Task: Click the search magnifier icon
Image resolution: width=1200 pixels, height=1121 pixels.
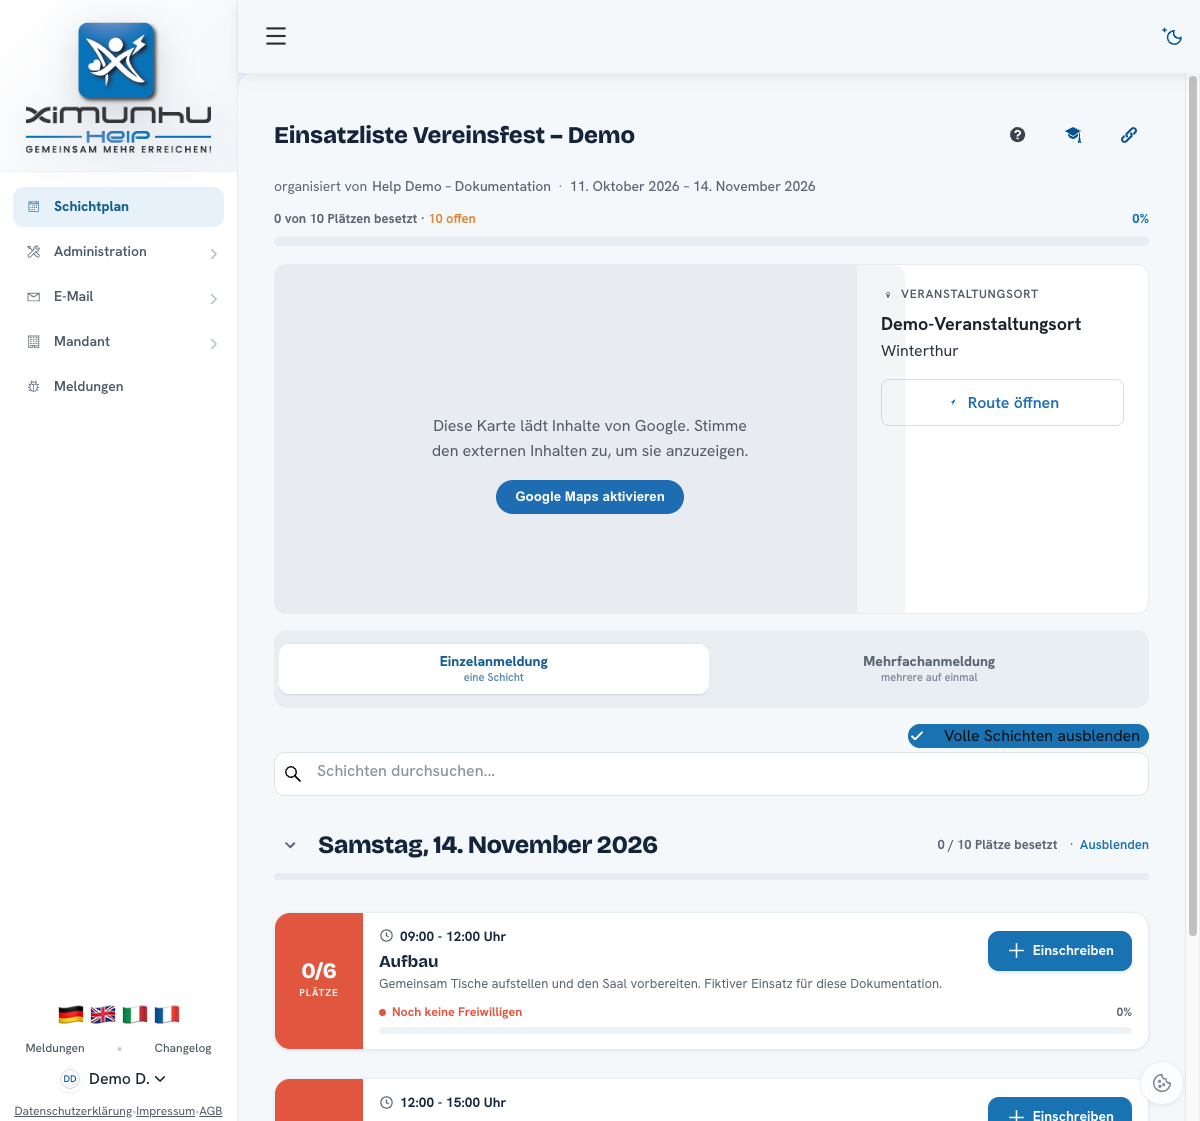Action: [x=293, y=773]
